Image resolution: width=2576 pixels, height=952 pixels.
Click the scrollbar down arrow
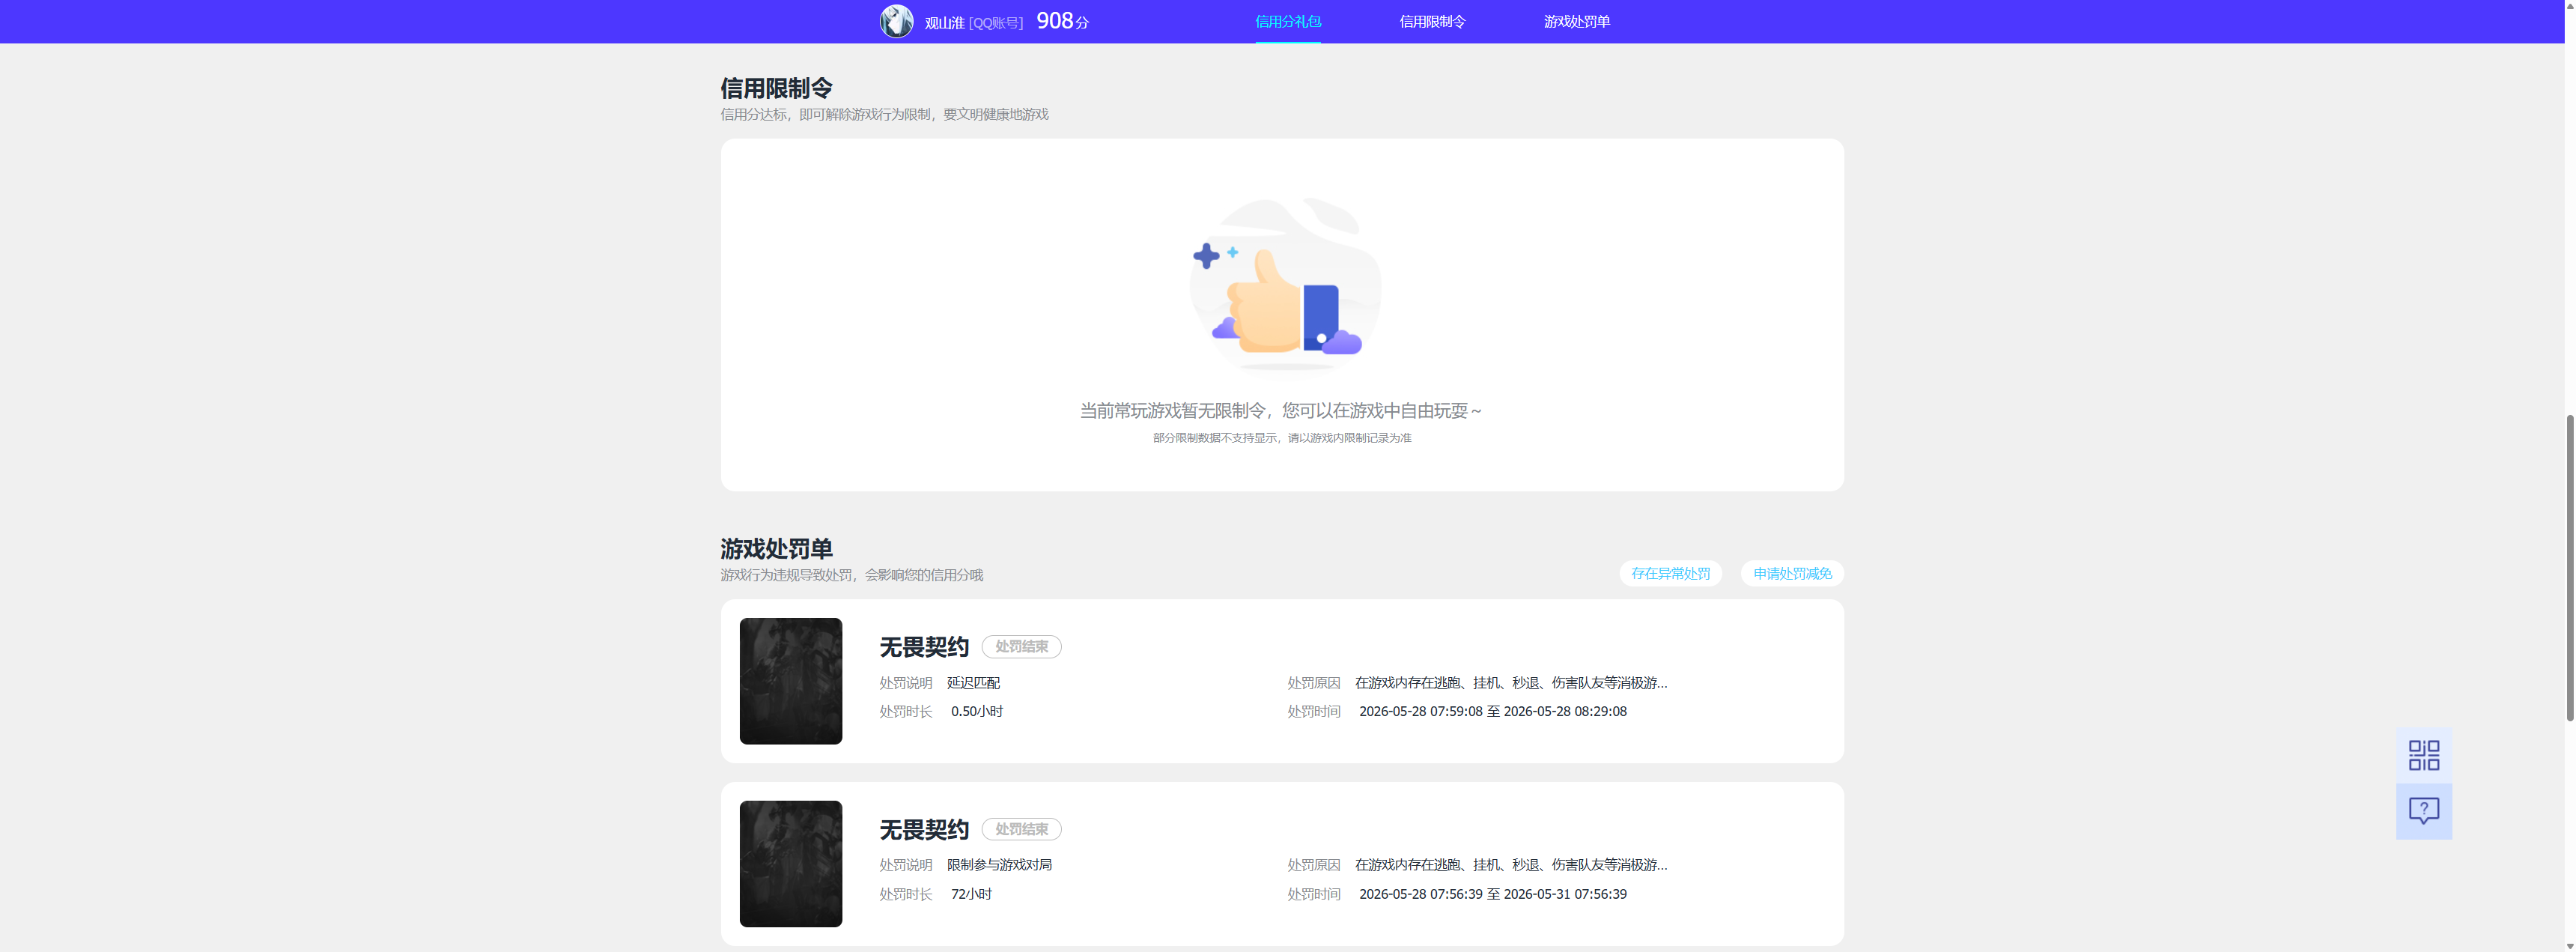click(x=2570, y=946)
